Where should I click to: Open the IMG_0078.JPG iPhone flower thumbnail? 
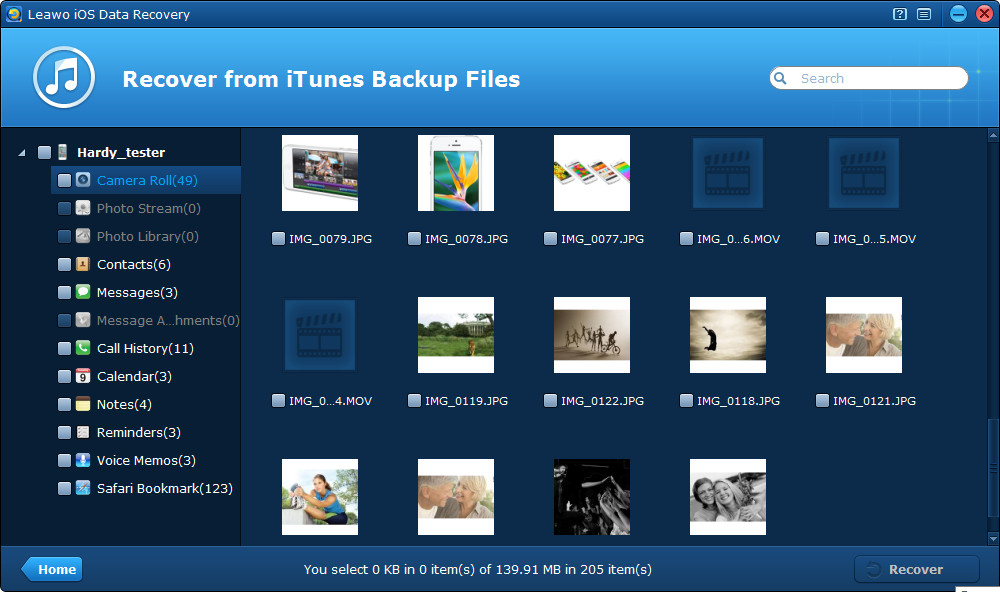[455, 173]
